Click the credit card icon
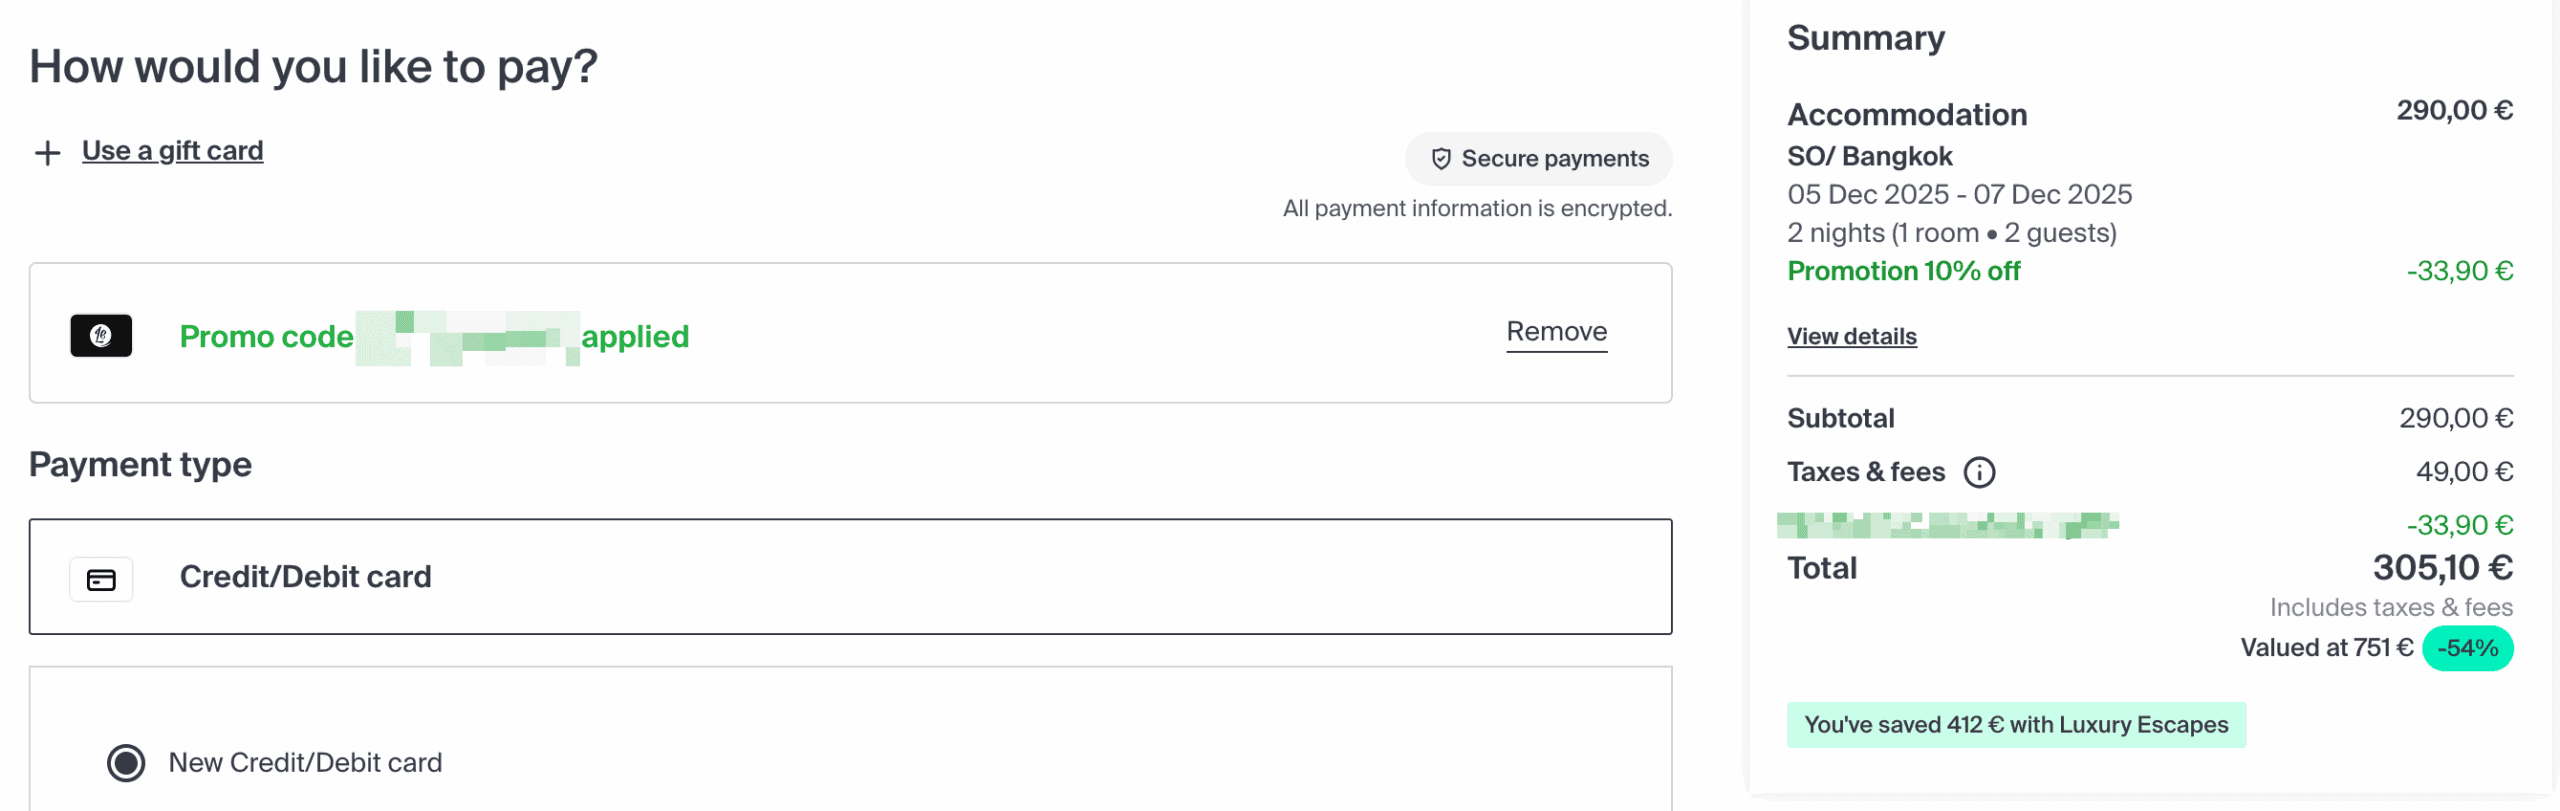 pyautogui.click(x=101, y=580)
